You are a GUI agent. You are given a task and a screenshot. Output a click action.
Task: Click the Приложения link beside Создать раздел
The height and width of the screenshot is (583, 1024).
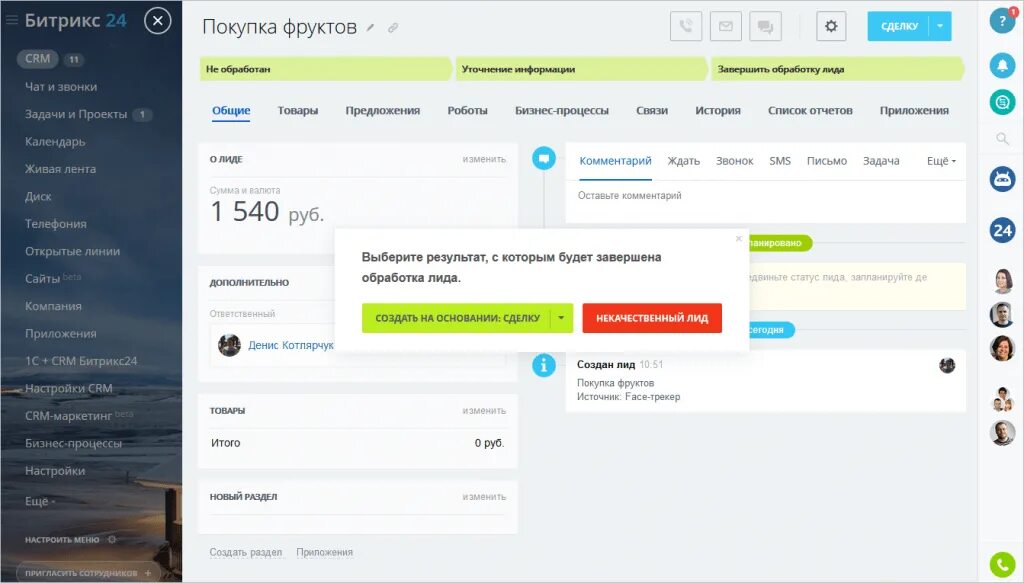pyautogui.click(x=325, y=552)
